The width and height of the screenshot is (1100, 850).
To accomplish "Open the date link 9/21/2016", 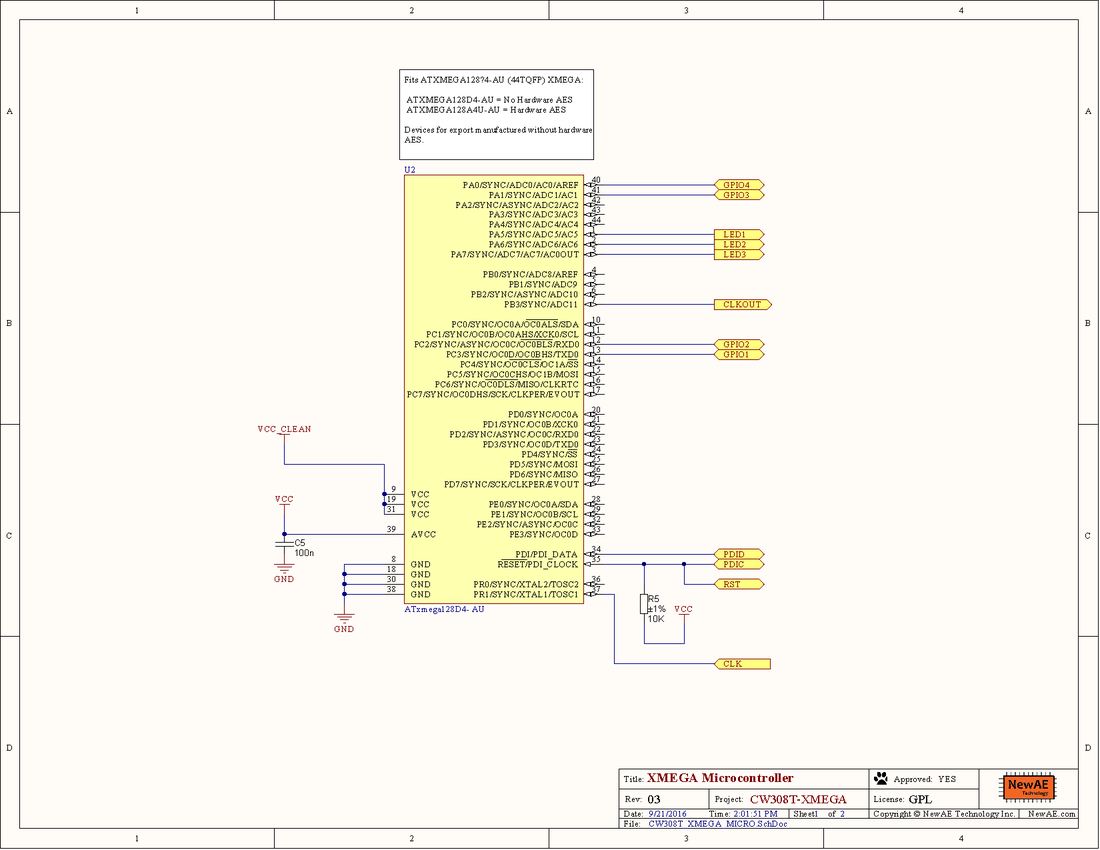I will pos(665,813).
